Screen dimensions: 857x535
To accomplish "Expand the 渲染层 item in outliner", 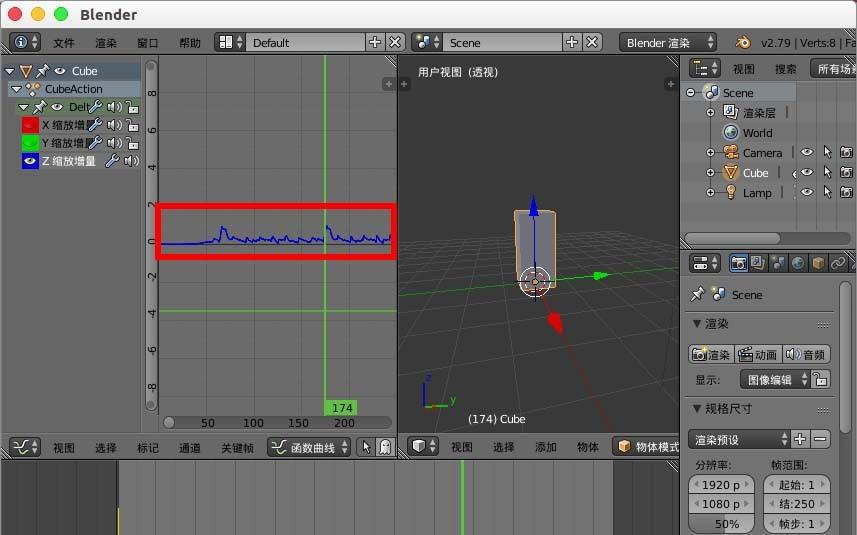I will click(x=710, y=113).
